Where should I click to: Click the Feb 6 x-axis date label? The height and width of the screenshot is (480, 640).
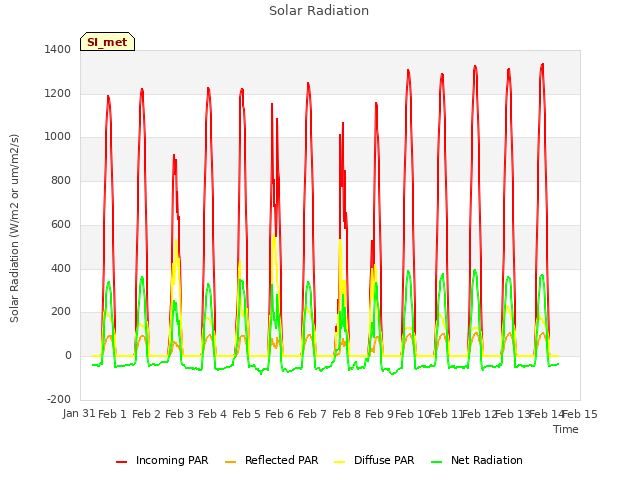click(x=279, y=414)
